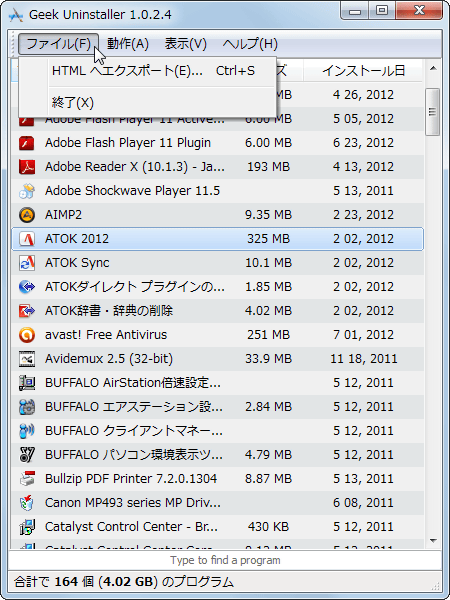Click the Adobe Flash Player 11 Plugin icon
Screen dimensions: 450x600
tap(27, 143)
